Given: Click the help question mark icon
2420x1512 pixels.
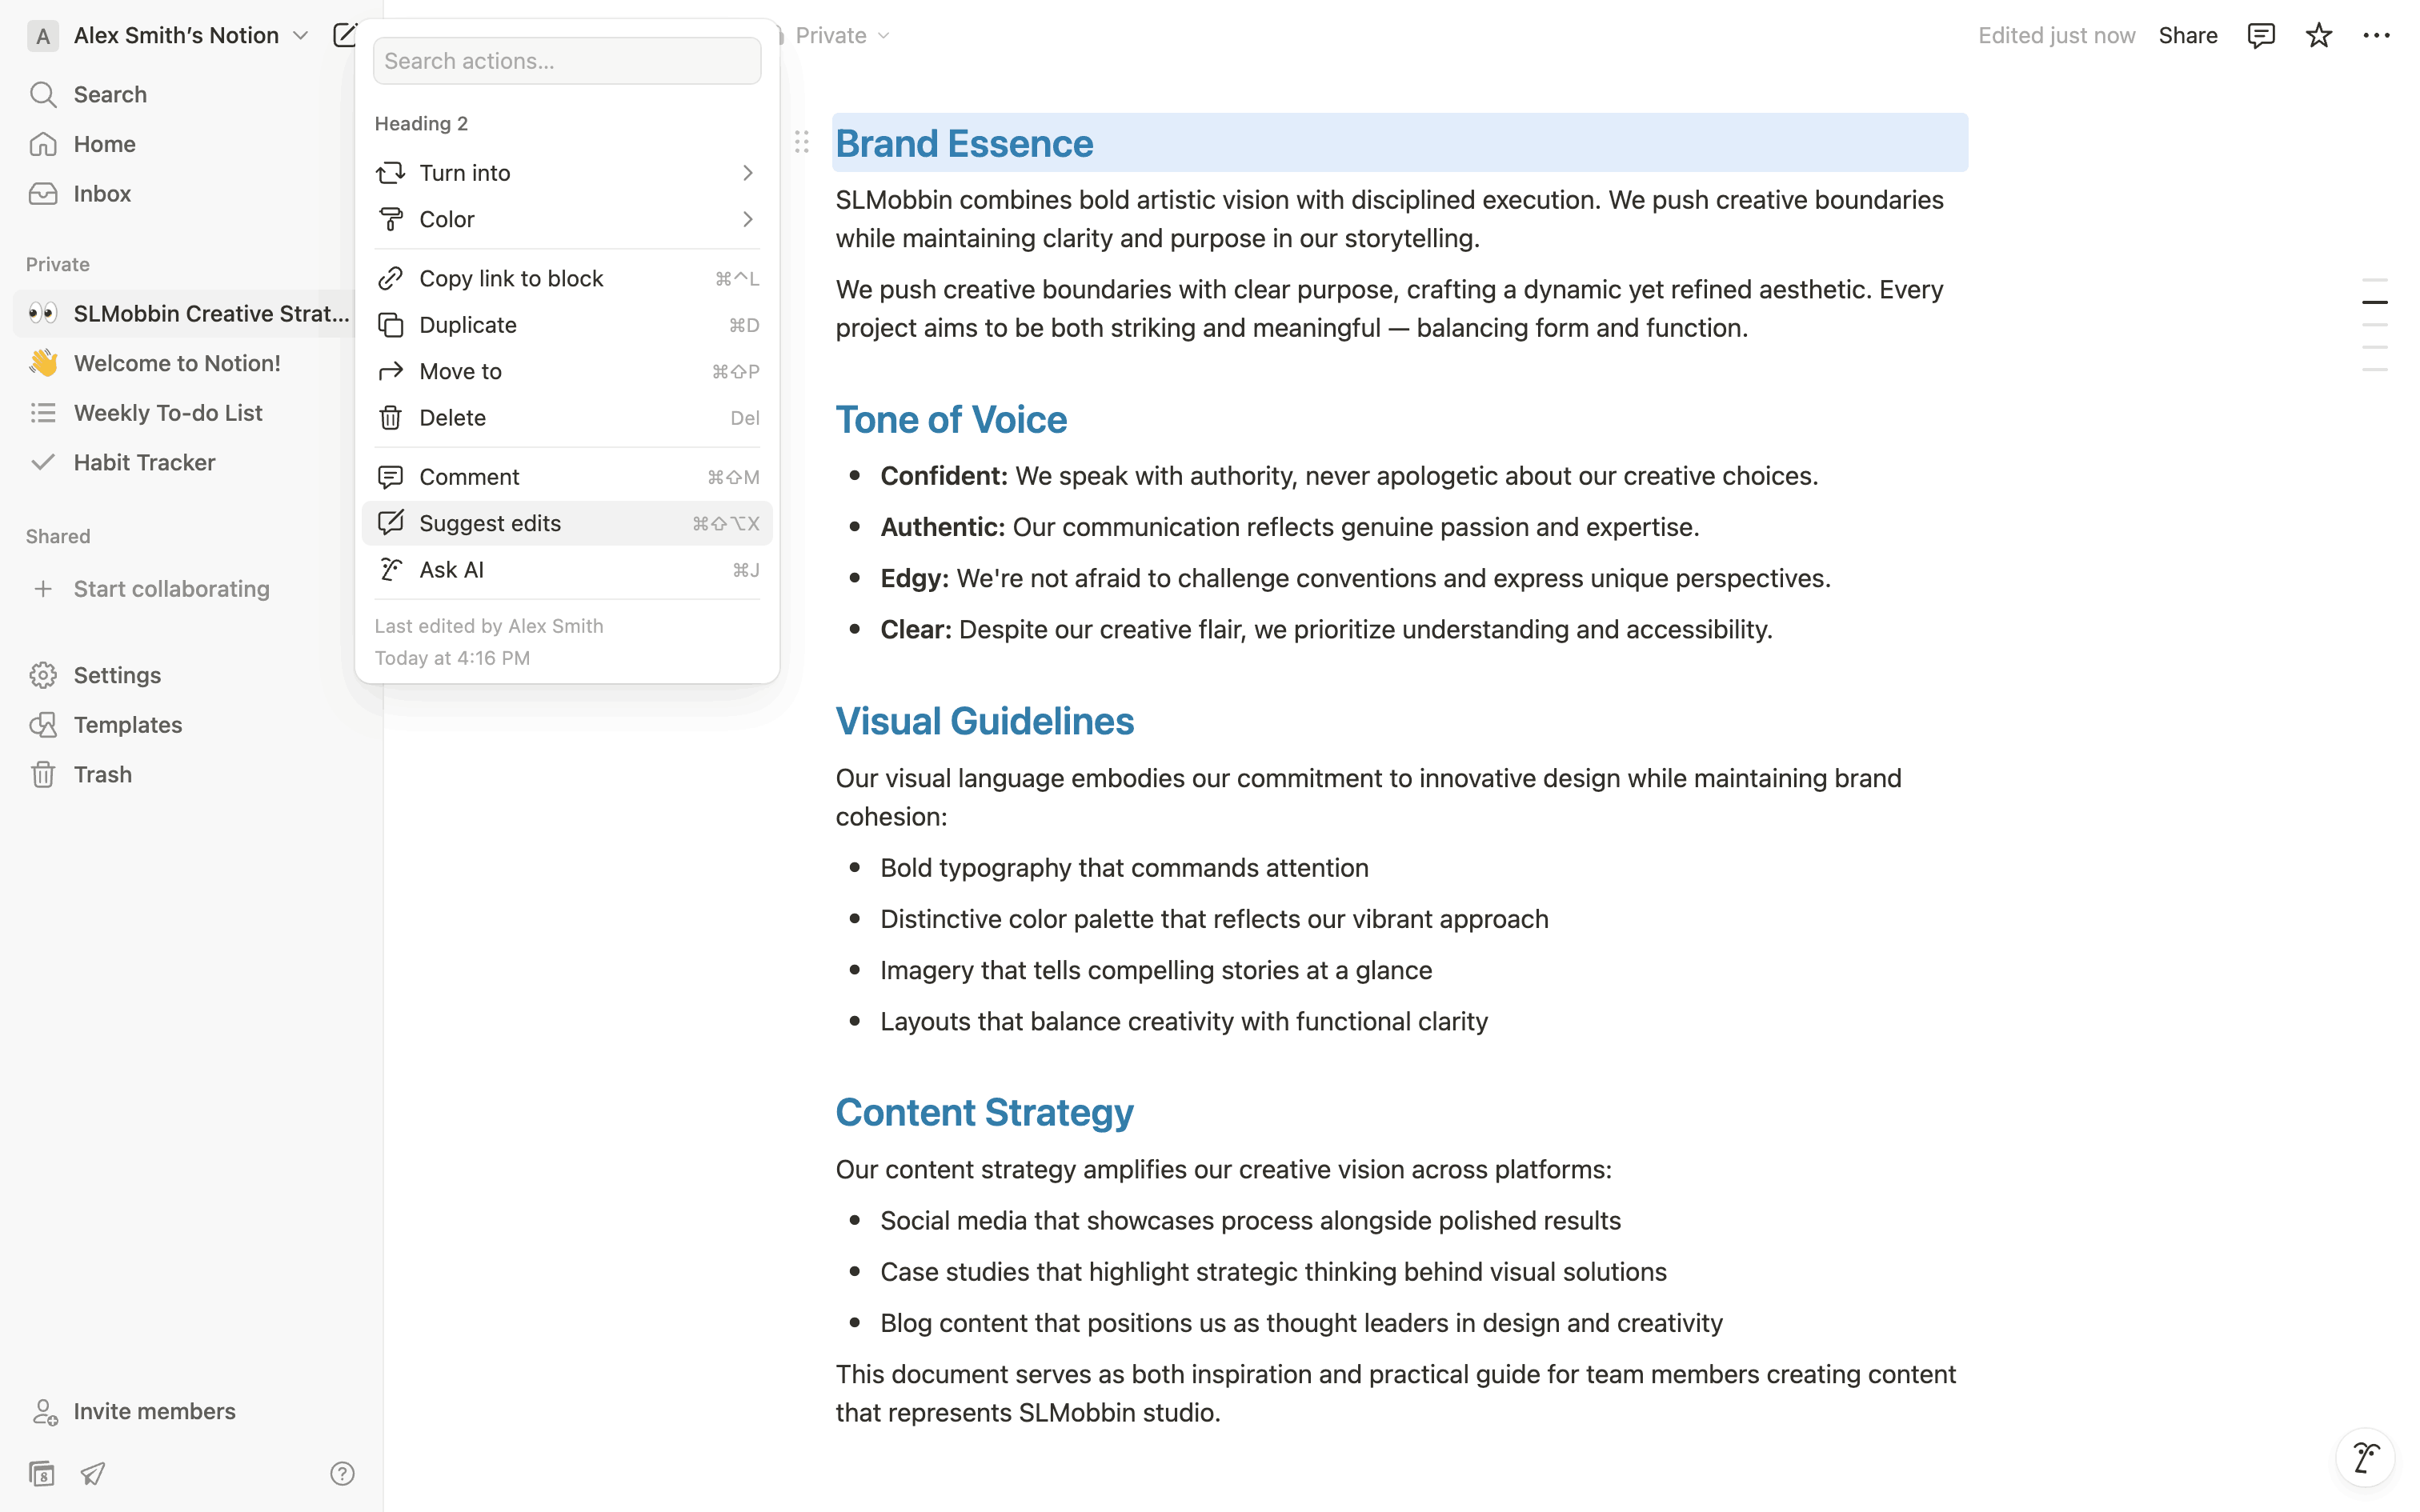Looking at the screenshot, I should click(x=342, y=1473).
